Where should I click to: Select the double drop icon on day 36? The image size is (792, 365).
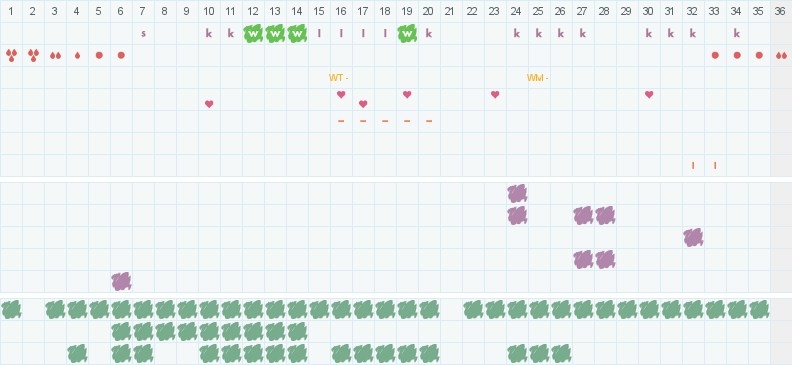tap(781, 56)
